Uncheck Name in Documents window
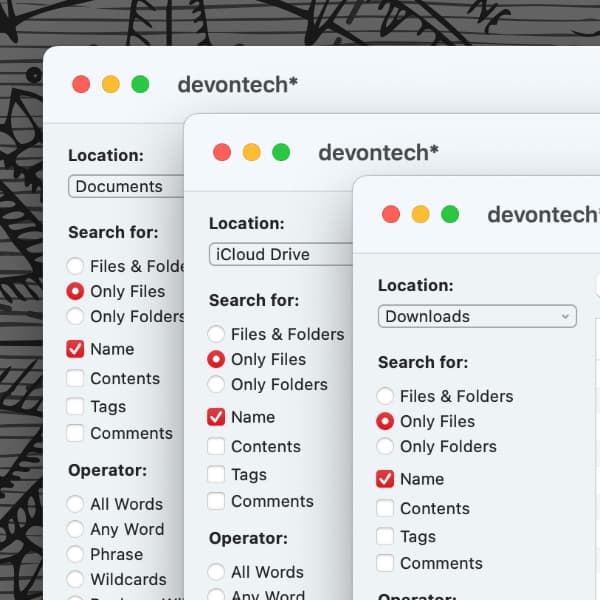Viewport: 600px width, 600px height. click(x=75, y=349)
